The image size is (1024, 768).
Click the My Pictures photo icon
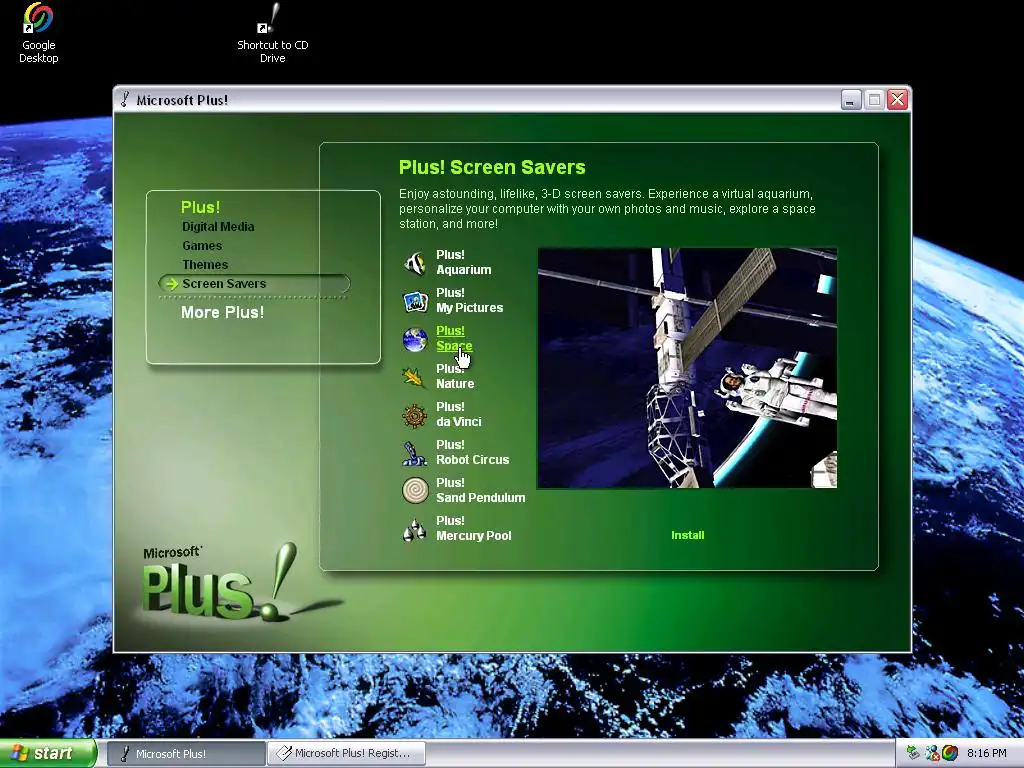click(415, 301)
